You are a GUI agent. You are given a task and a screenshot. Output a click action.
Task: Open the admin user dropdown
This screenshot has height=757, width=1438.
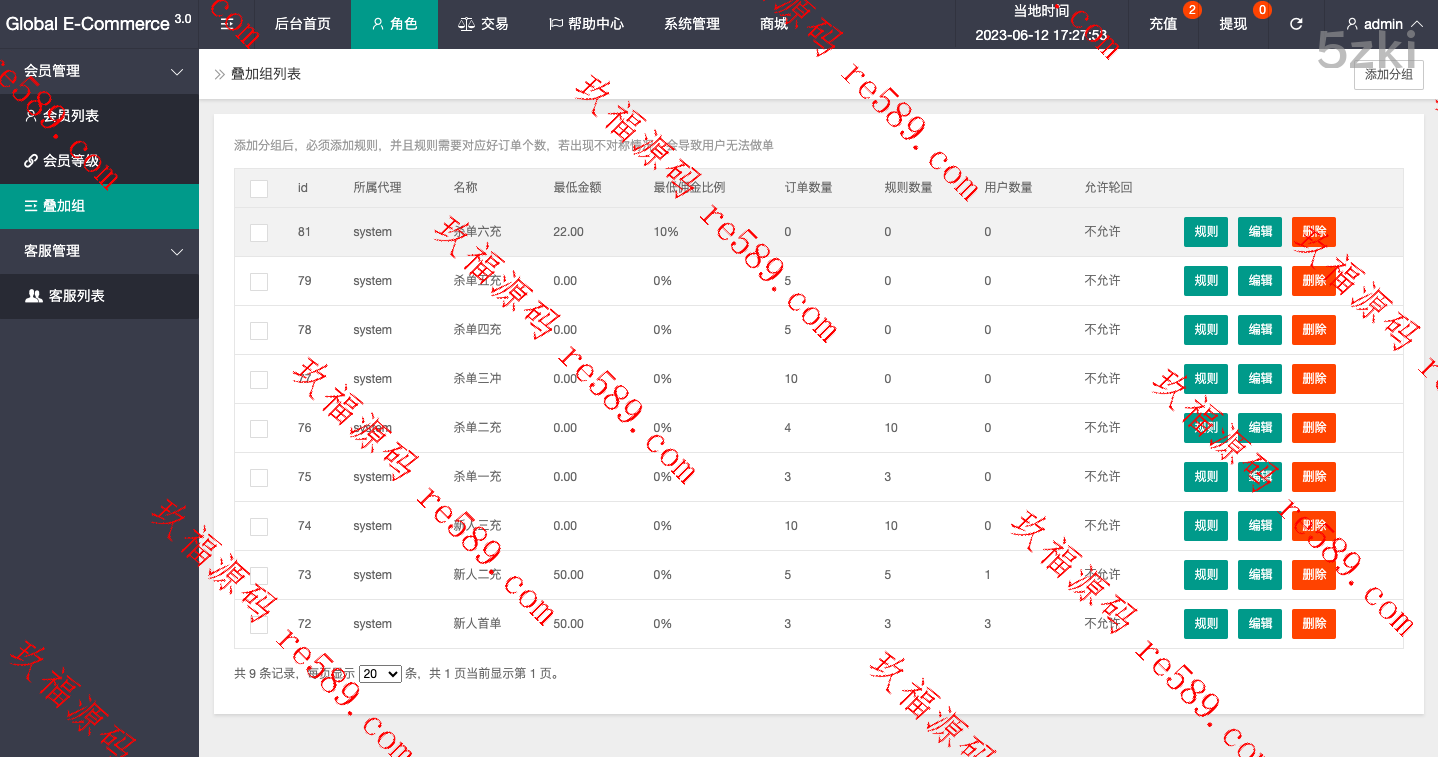click(x=1384, y=24)
